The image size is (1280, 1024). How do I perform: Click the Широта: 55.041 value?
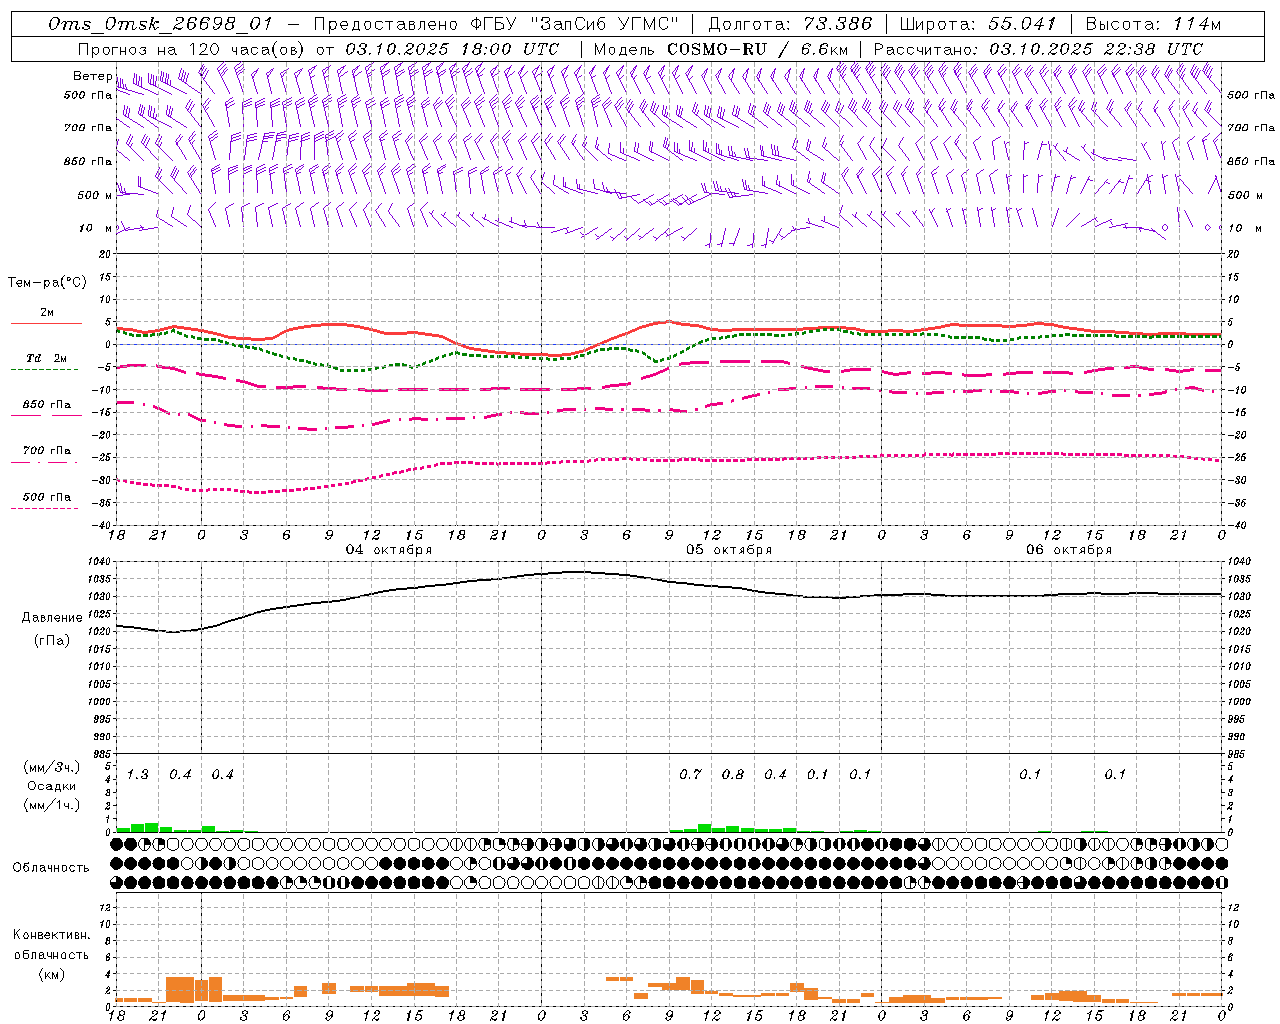[x=978, y=24]
